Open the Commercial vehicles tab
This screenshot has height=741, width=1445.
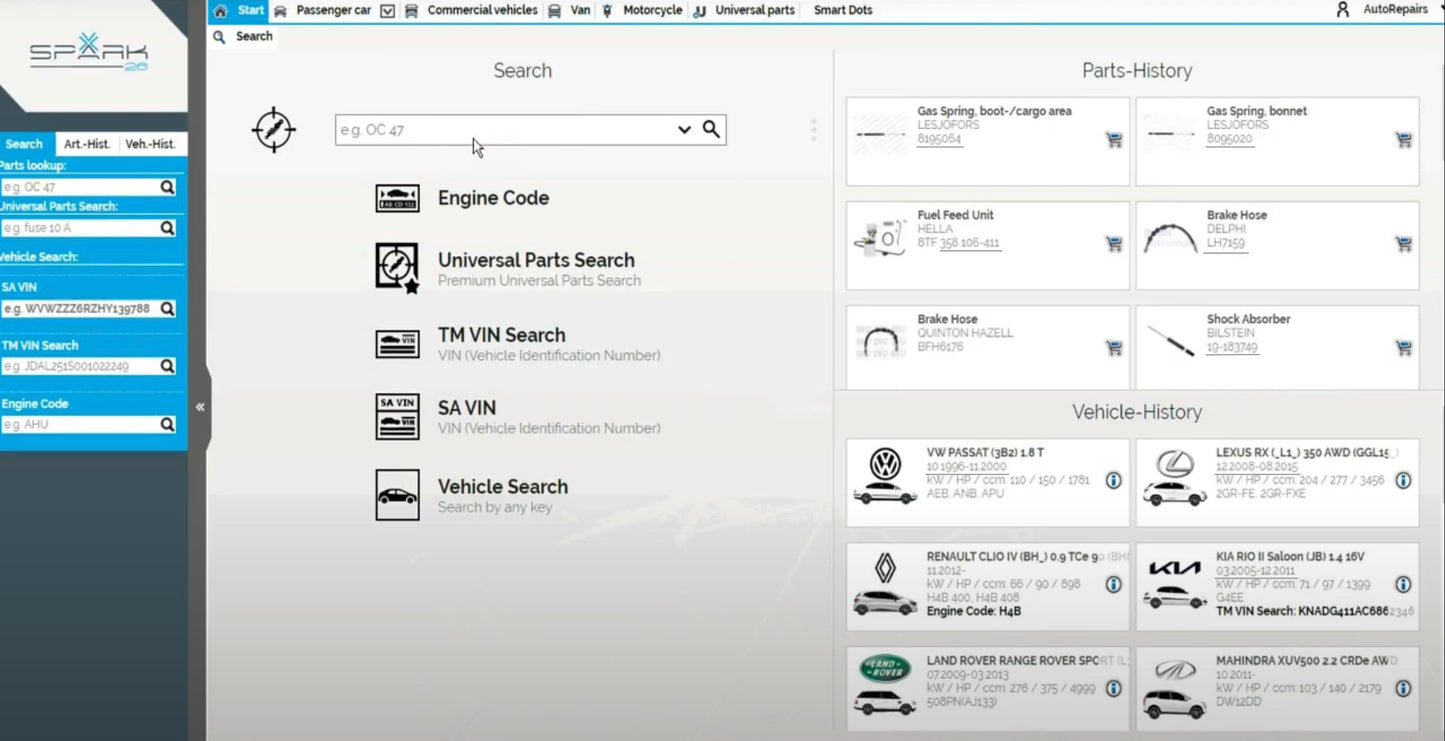(482, 10)
